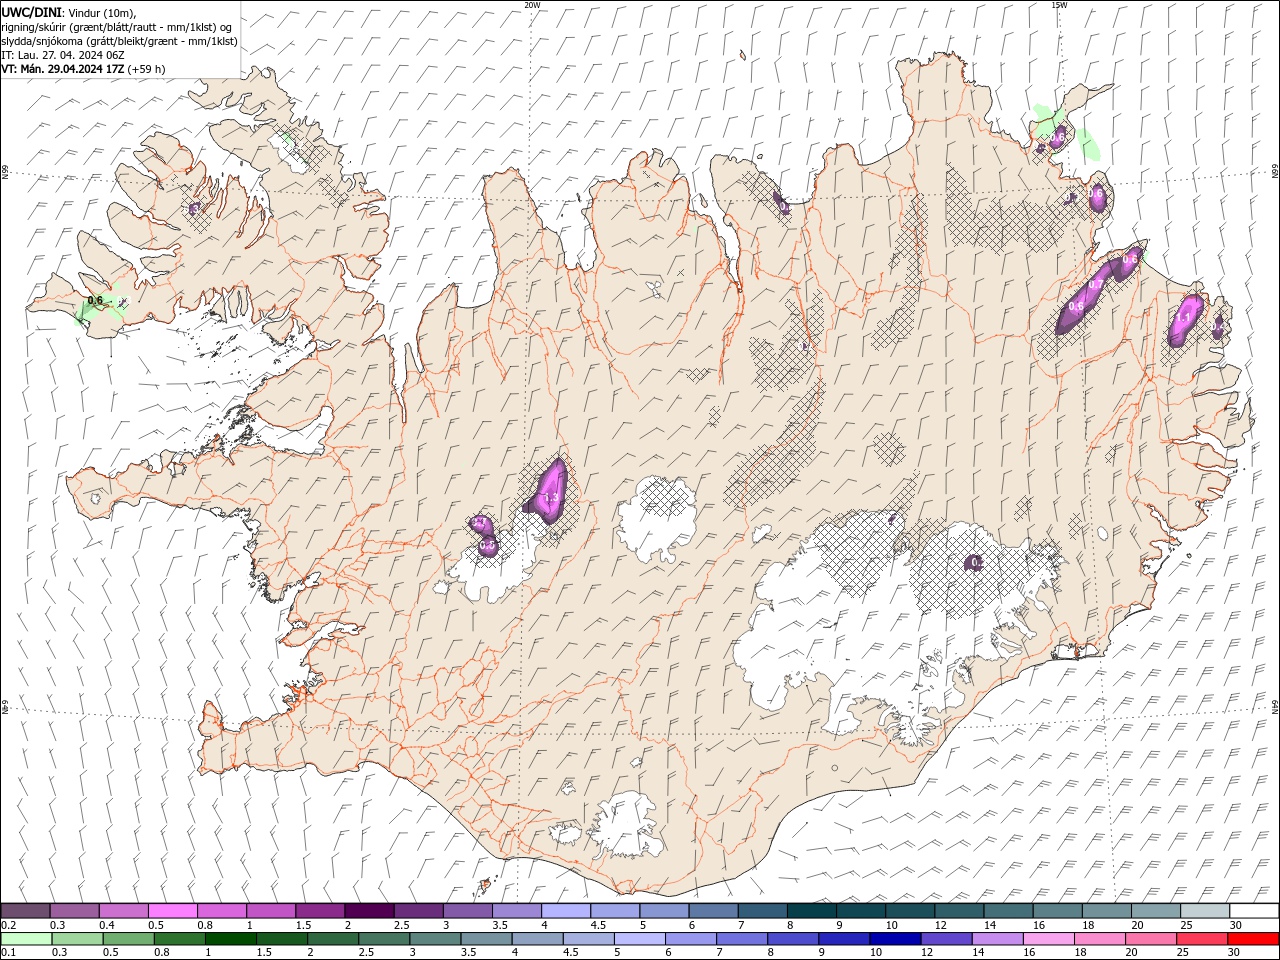Viewport: 1280px width, 960px height.
Task: Select lower legend swatch between 2.5 and 3
Action: tap(384, 939)
